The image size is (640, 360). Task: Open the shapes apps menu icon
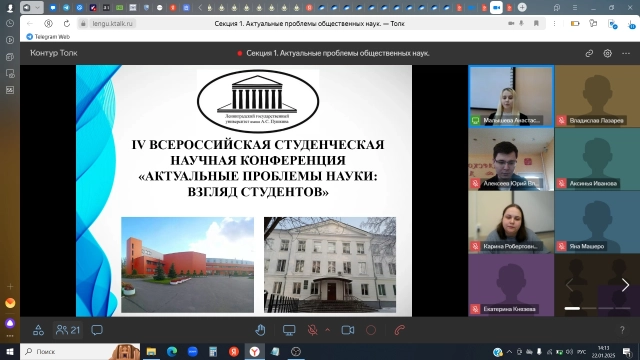[x=38, y=330]
